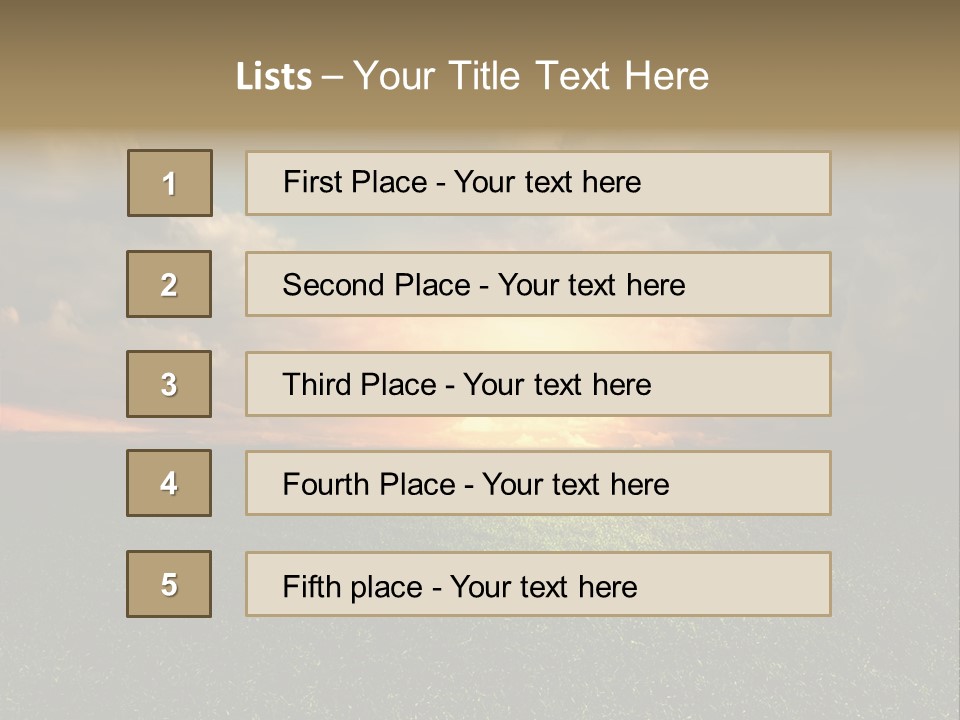Select the First Place text box

[538, 183]
